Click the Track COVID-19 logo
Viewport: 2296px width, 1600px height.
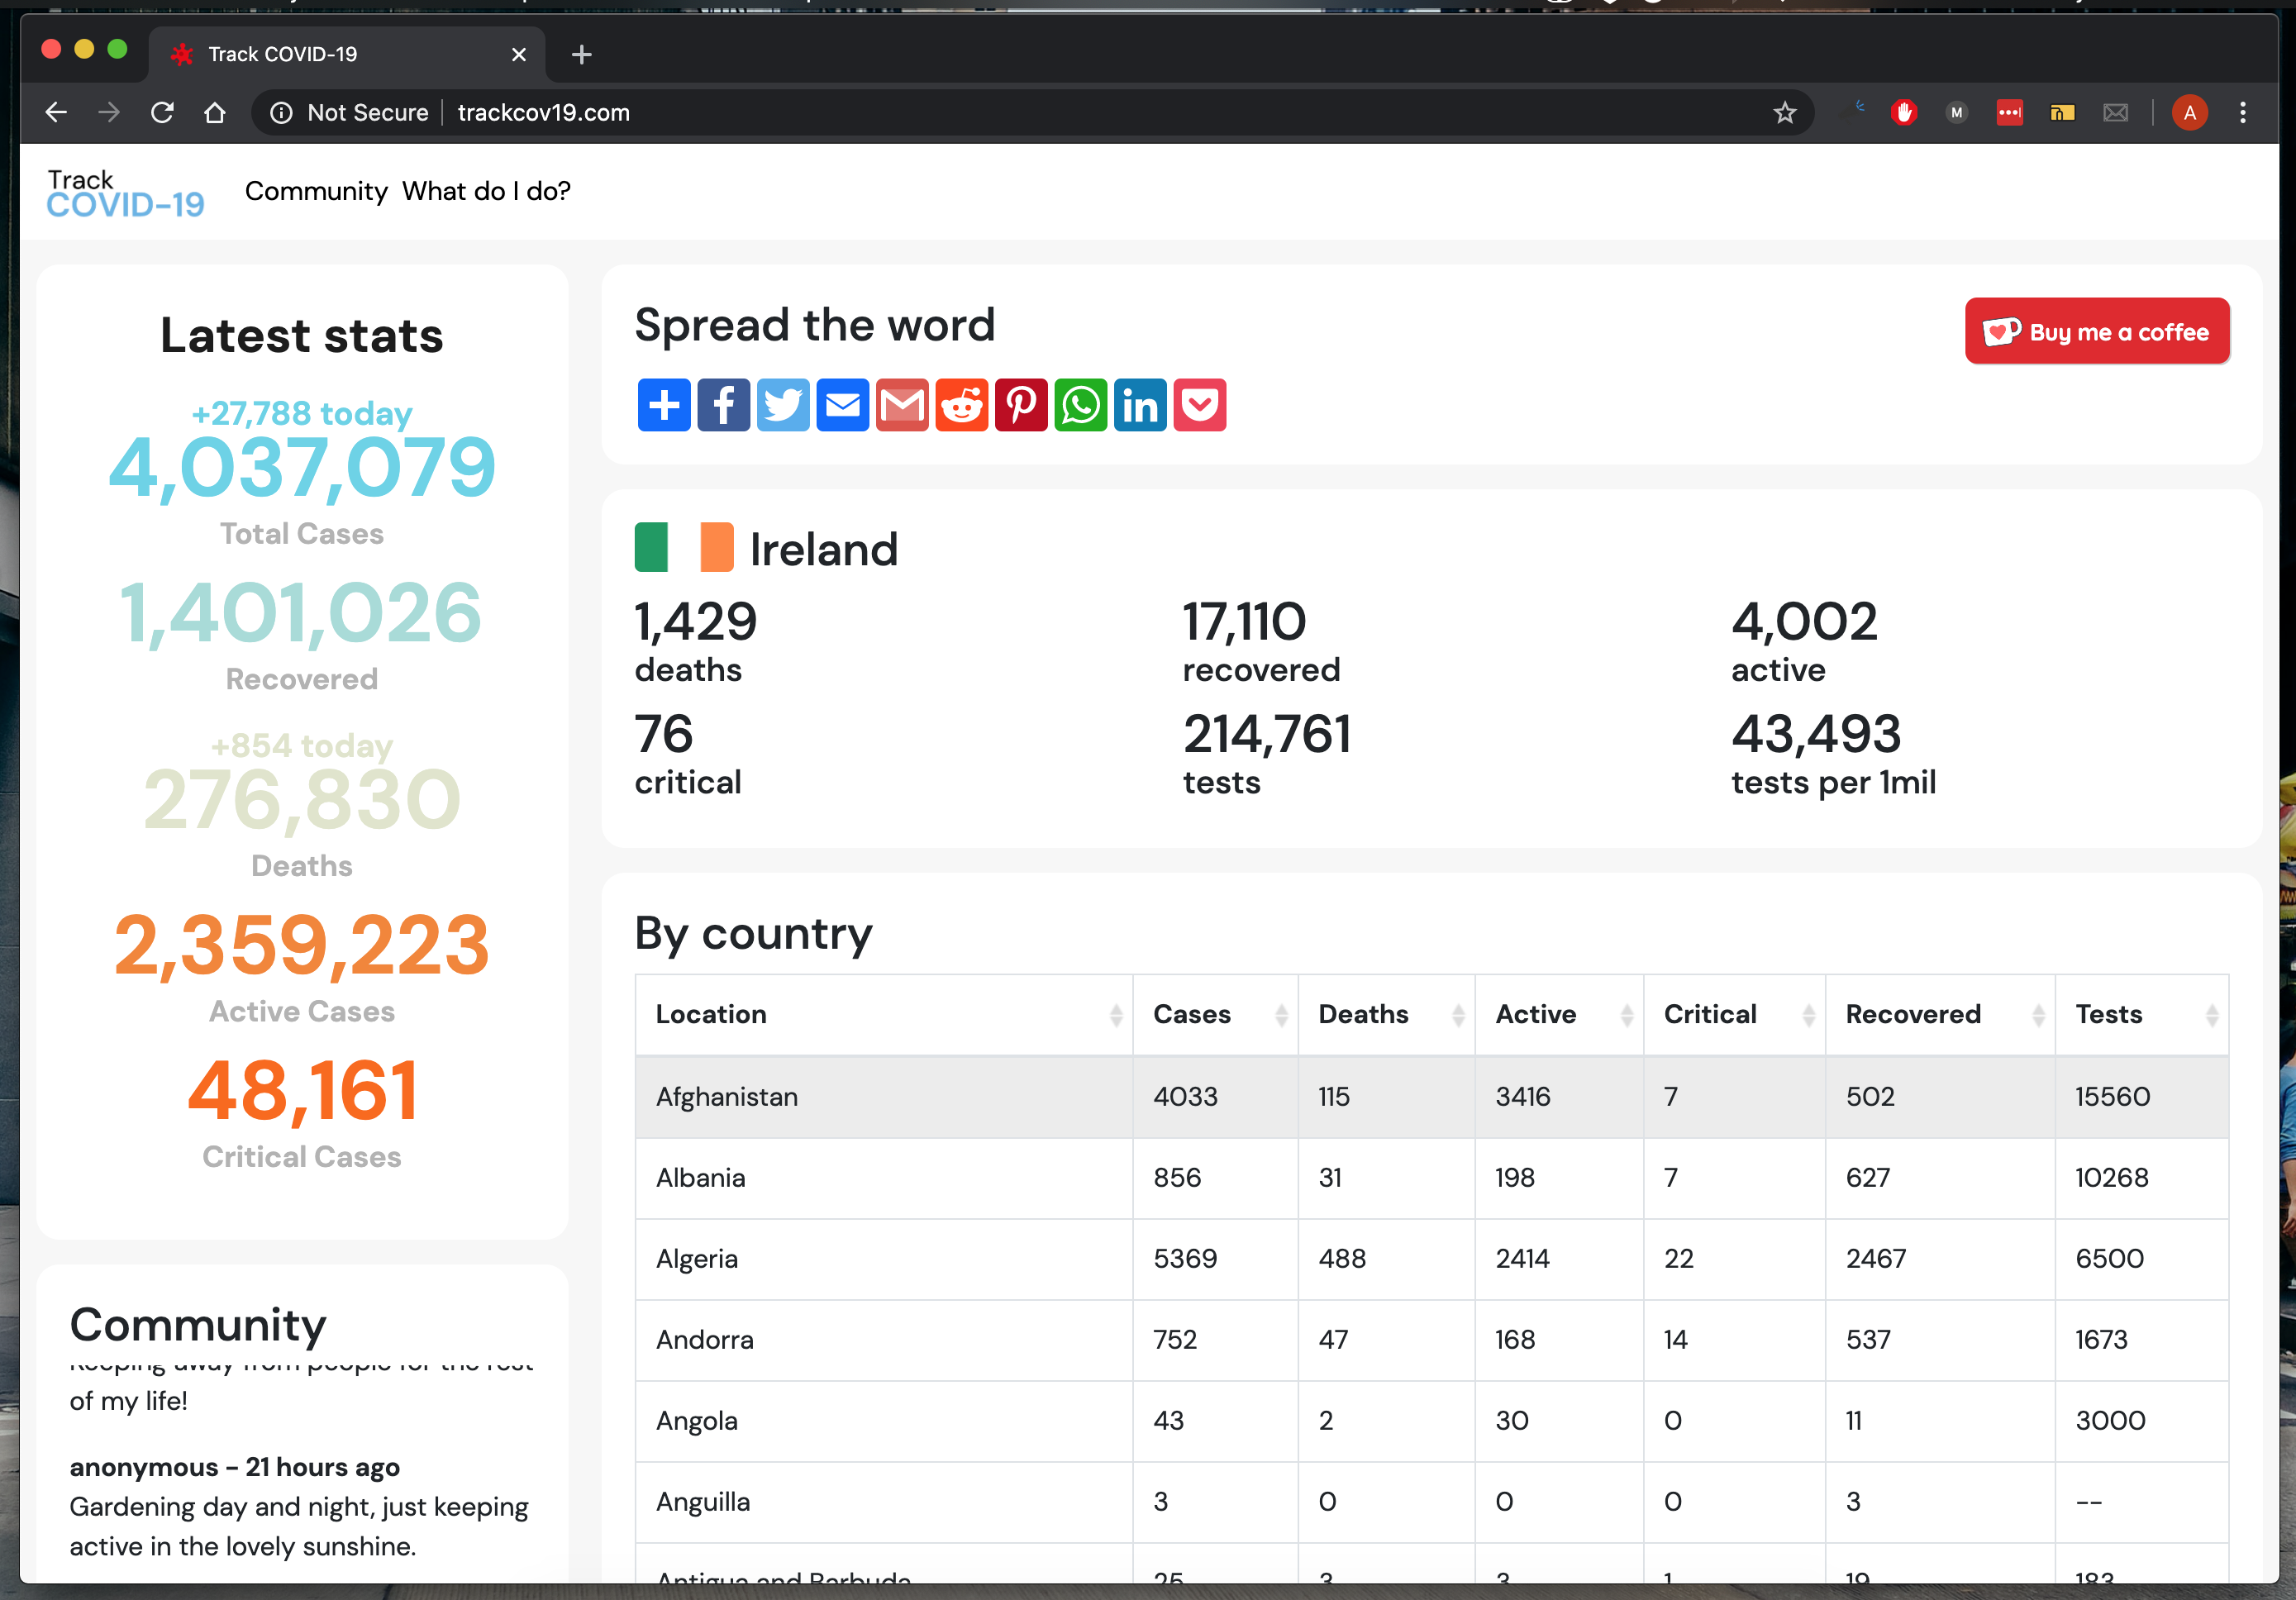click(125, 193)
